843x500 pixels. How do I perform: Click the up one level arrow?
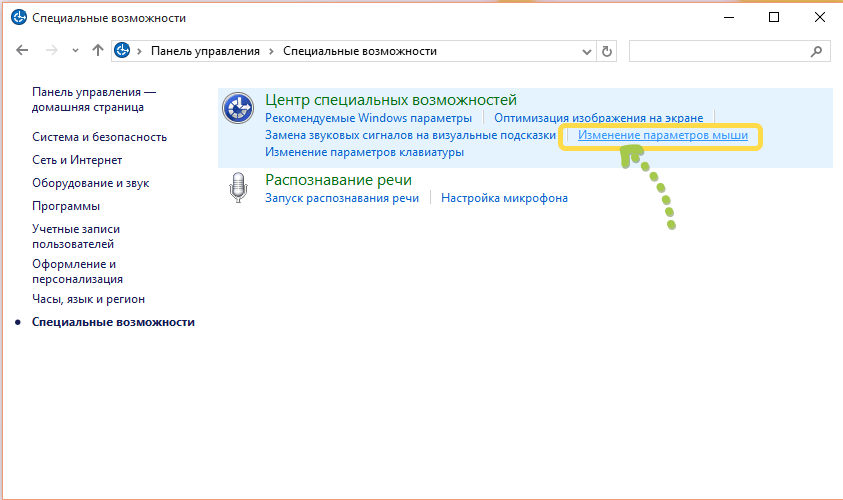click(x=97, y=50)
